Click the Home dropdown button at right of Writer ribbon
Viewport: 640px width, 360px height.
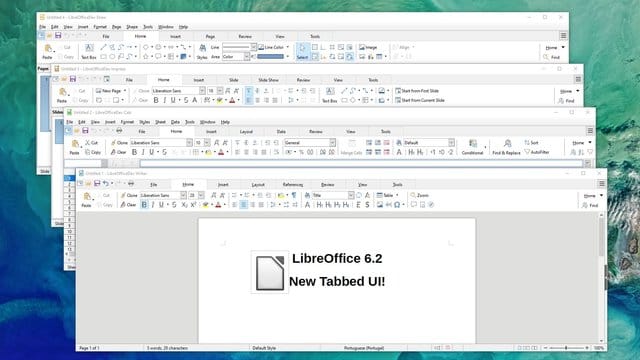[x=593, y=196]
